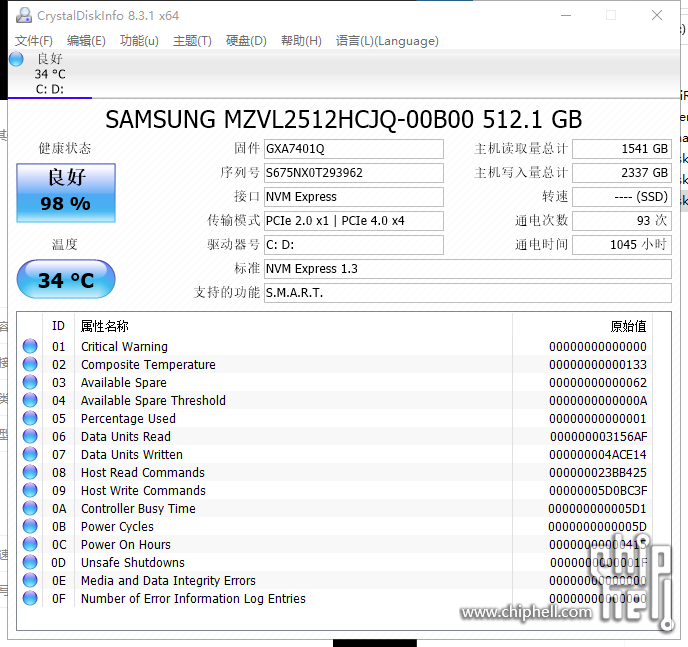Click status orb of Available Spare row
This screenshot has height=647, width=688.
(30, 382)
